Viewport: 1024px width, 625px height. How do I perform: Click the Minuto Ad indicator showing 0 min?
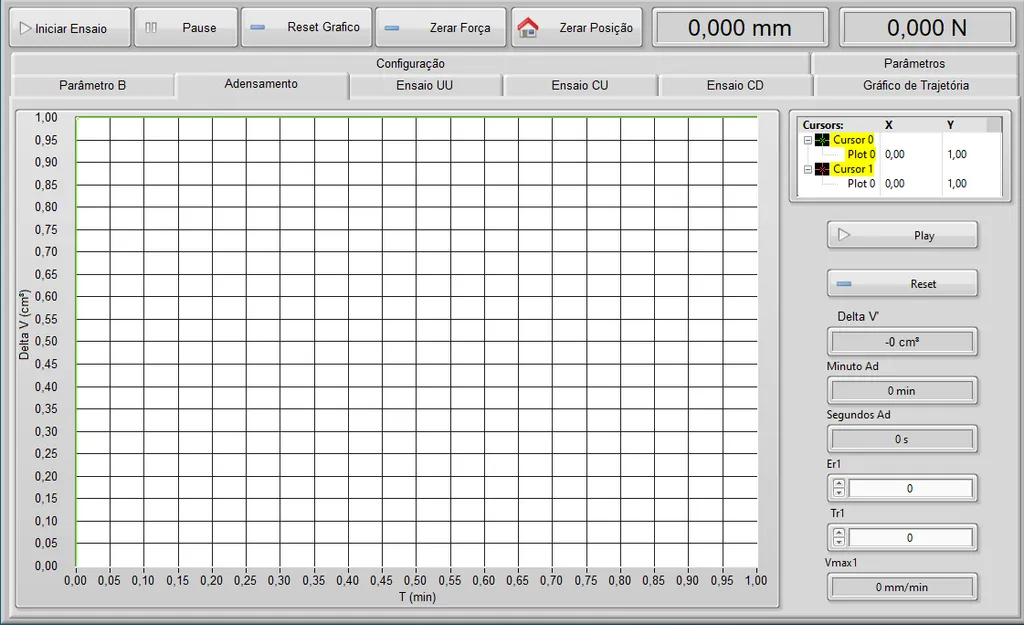pos(902,391)
